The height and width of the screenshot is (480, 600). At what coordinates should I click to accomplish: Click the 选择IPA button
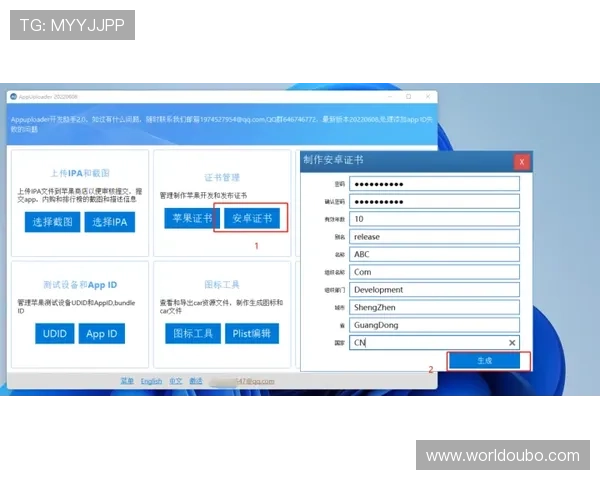109,222
